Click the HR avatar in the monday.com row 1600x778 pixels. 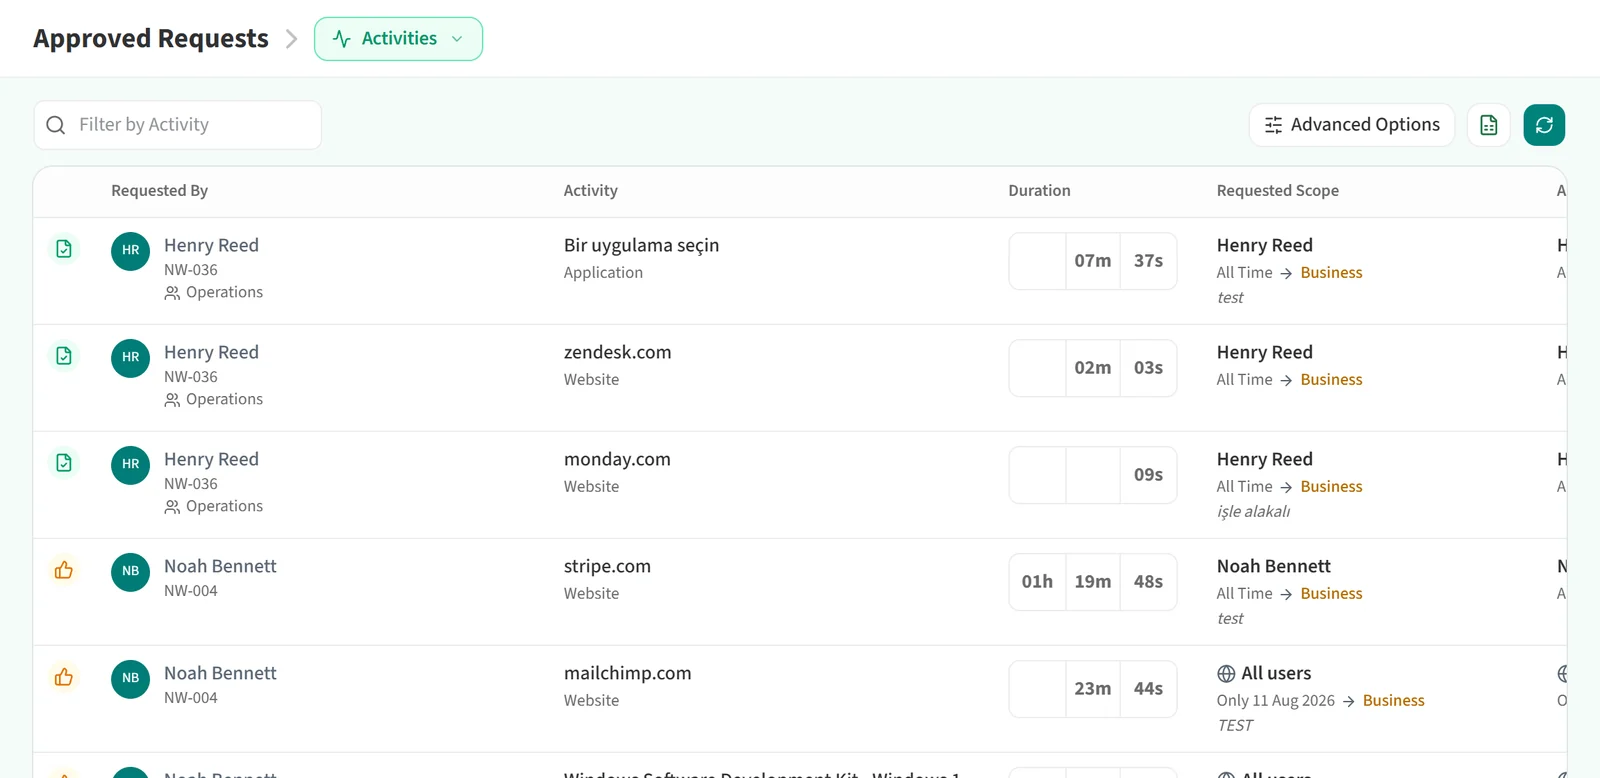[x=131, y=465]
